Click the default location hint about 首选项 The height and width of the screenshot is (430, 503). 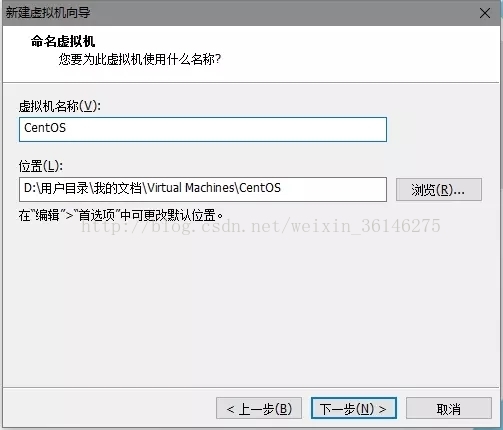[x=121, y=215]
